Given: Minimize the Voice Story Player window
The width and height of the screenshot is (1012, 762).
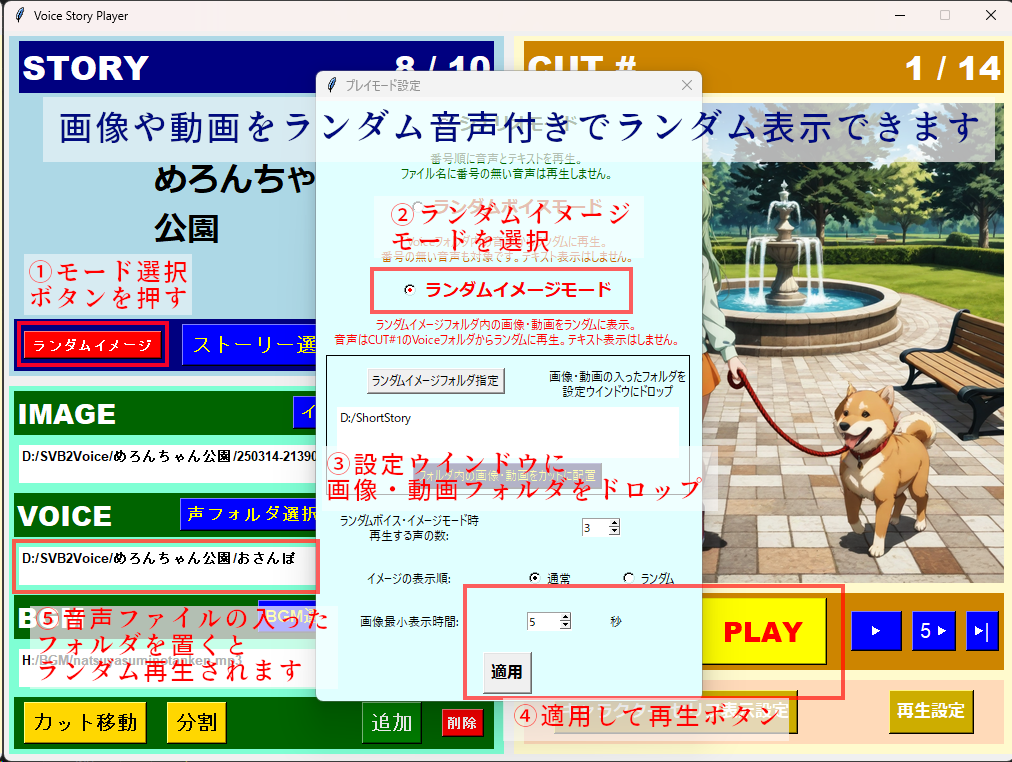Looking at the screenshot, I should point(900,15).
